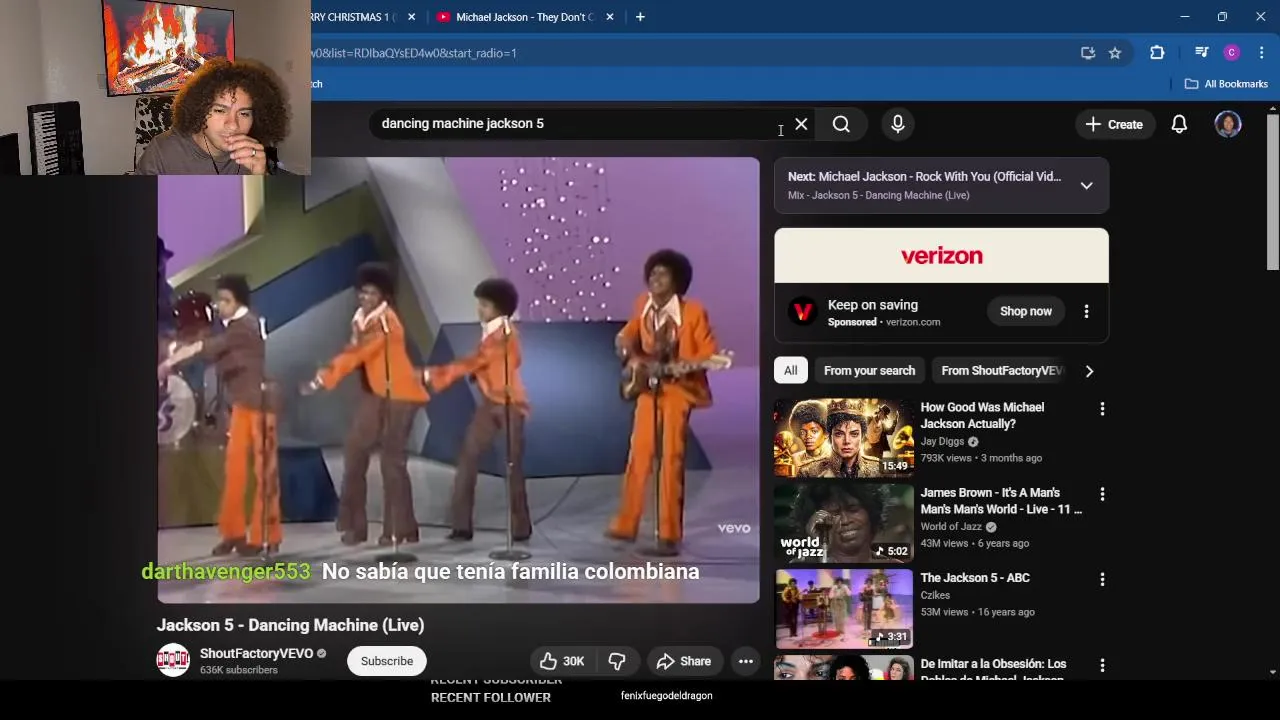
Task: Click the Czikes channel name
Action: pos(935,595)
